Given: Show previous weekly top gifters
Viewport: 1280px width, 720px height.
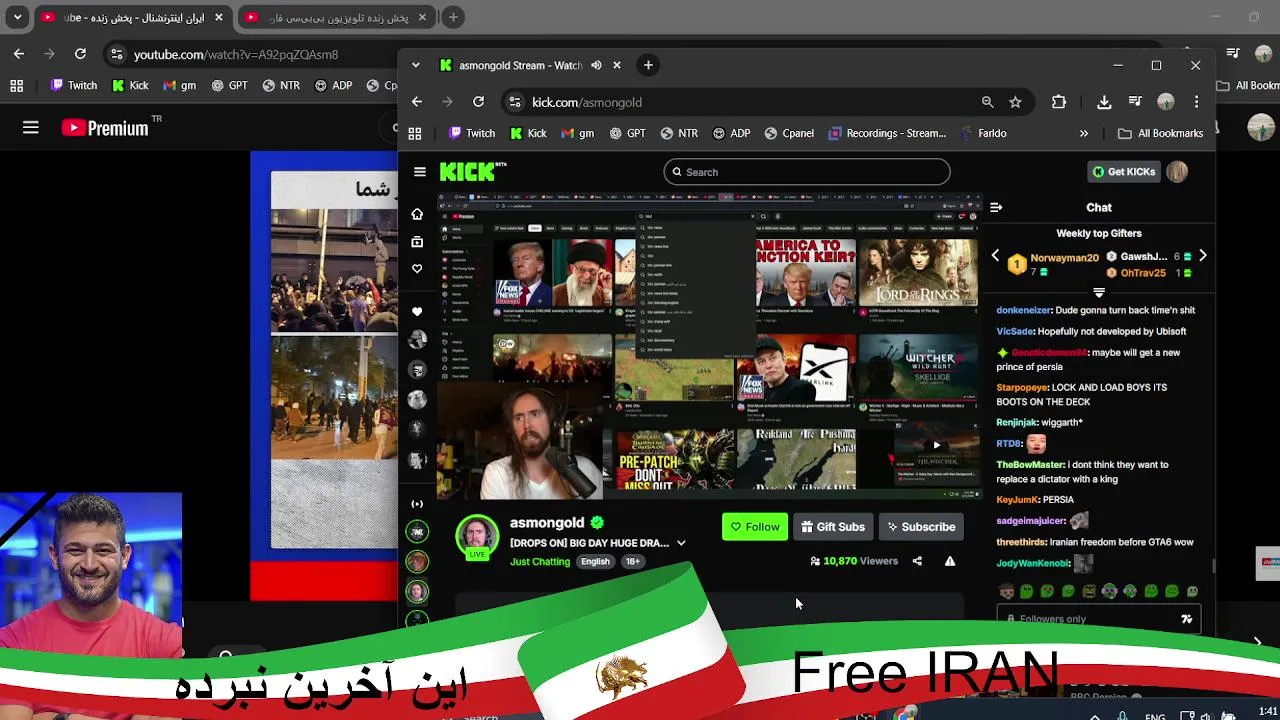Looking at the screenshot, I should click(x=995, y=256).
